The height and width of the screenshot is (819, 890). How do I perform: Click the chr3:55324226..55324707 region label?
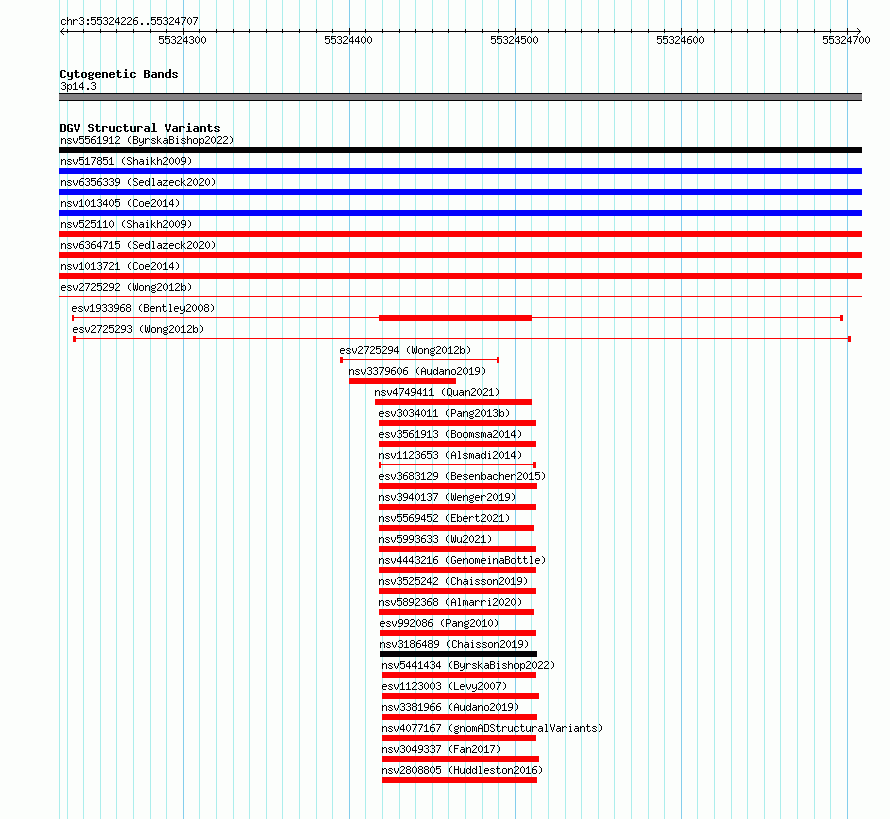click(x=129, y=21)
